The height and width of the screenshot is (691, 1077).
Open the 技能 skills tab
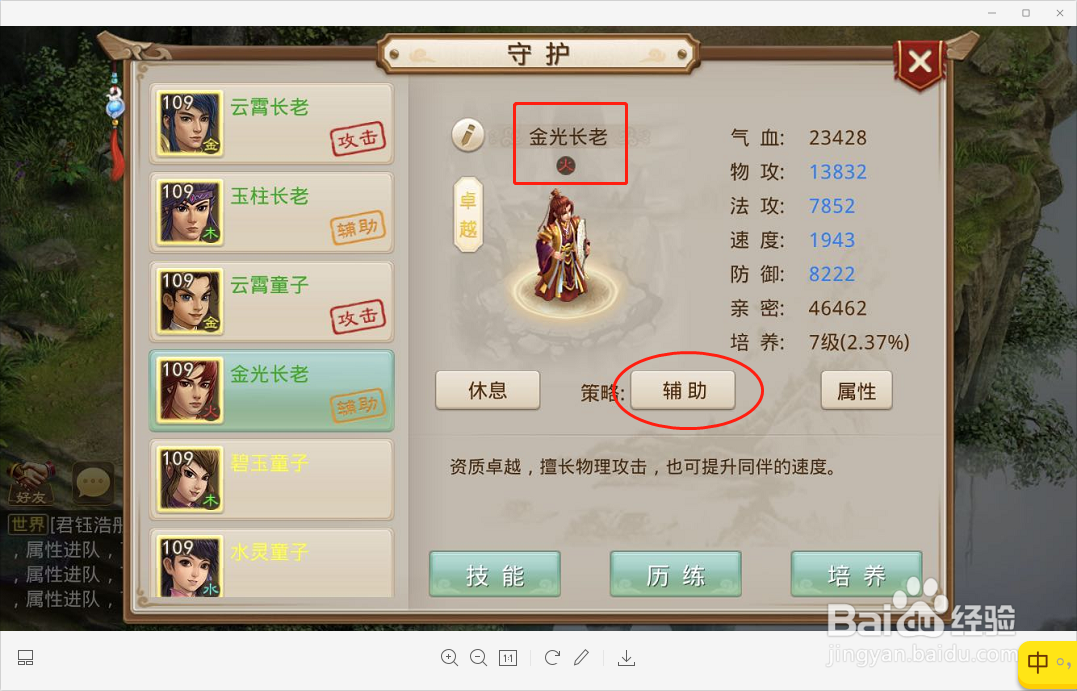[x=495, y=574]
